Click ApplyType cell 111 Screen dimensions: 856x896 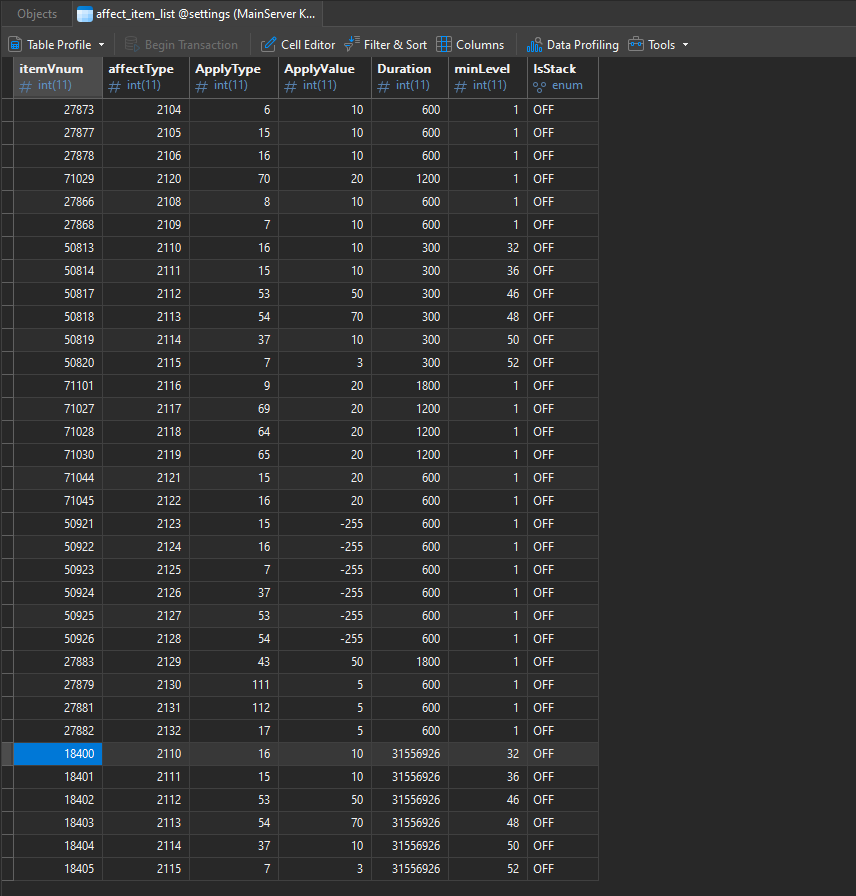point(234,685)
